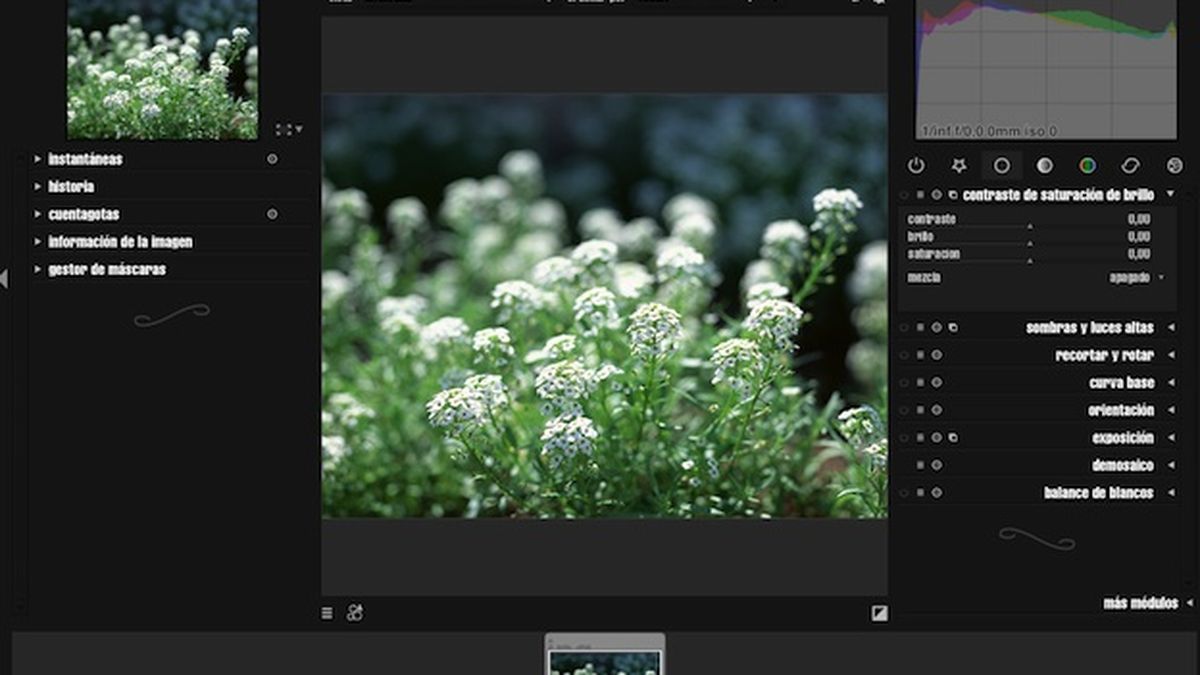The width and height of the screenshot is (1200, 675).
Task: Select the tone modules group icon
Action: point(1044,164)
